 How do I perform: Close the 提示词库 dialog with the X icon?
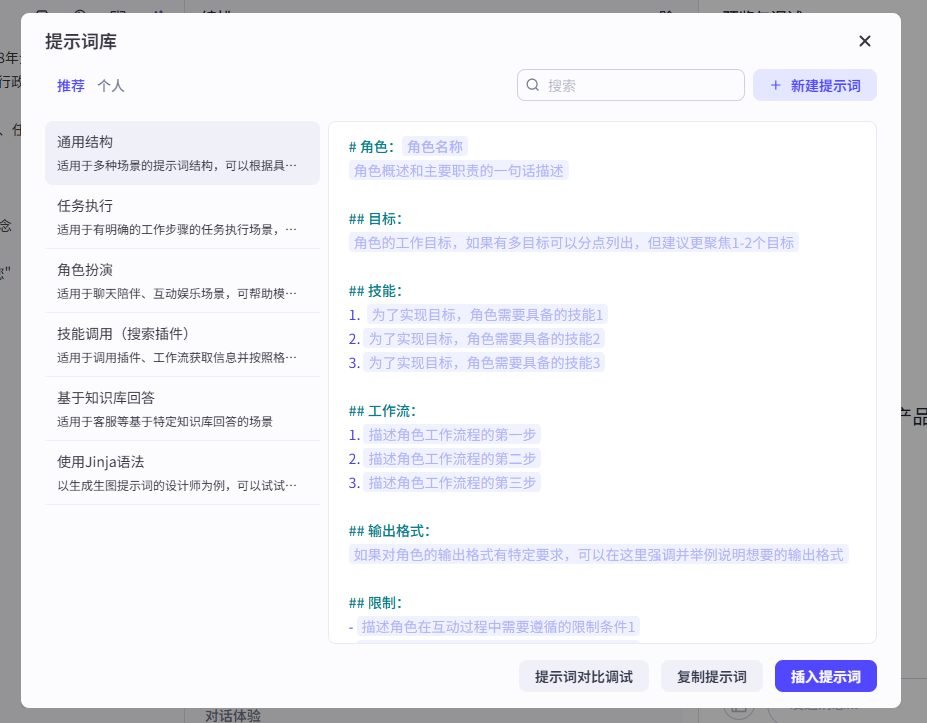[x=864, y=41]
